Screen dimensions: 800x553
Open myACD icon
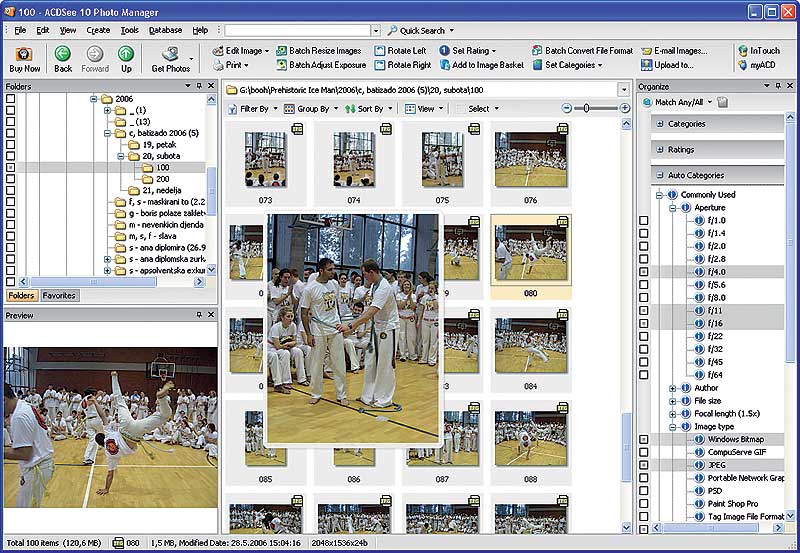pos(743,65)
